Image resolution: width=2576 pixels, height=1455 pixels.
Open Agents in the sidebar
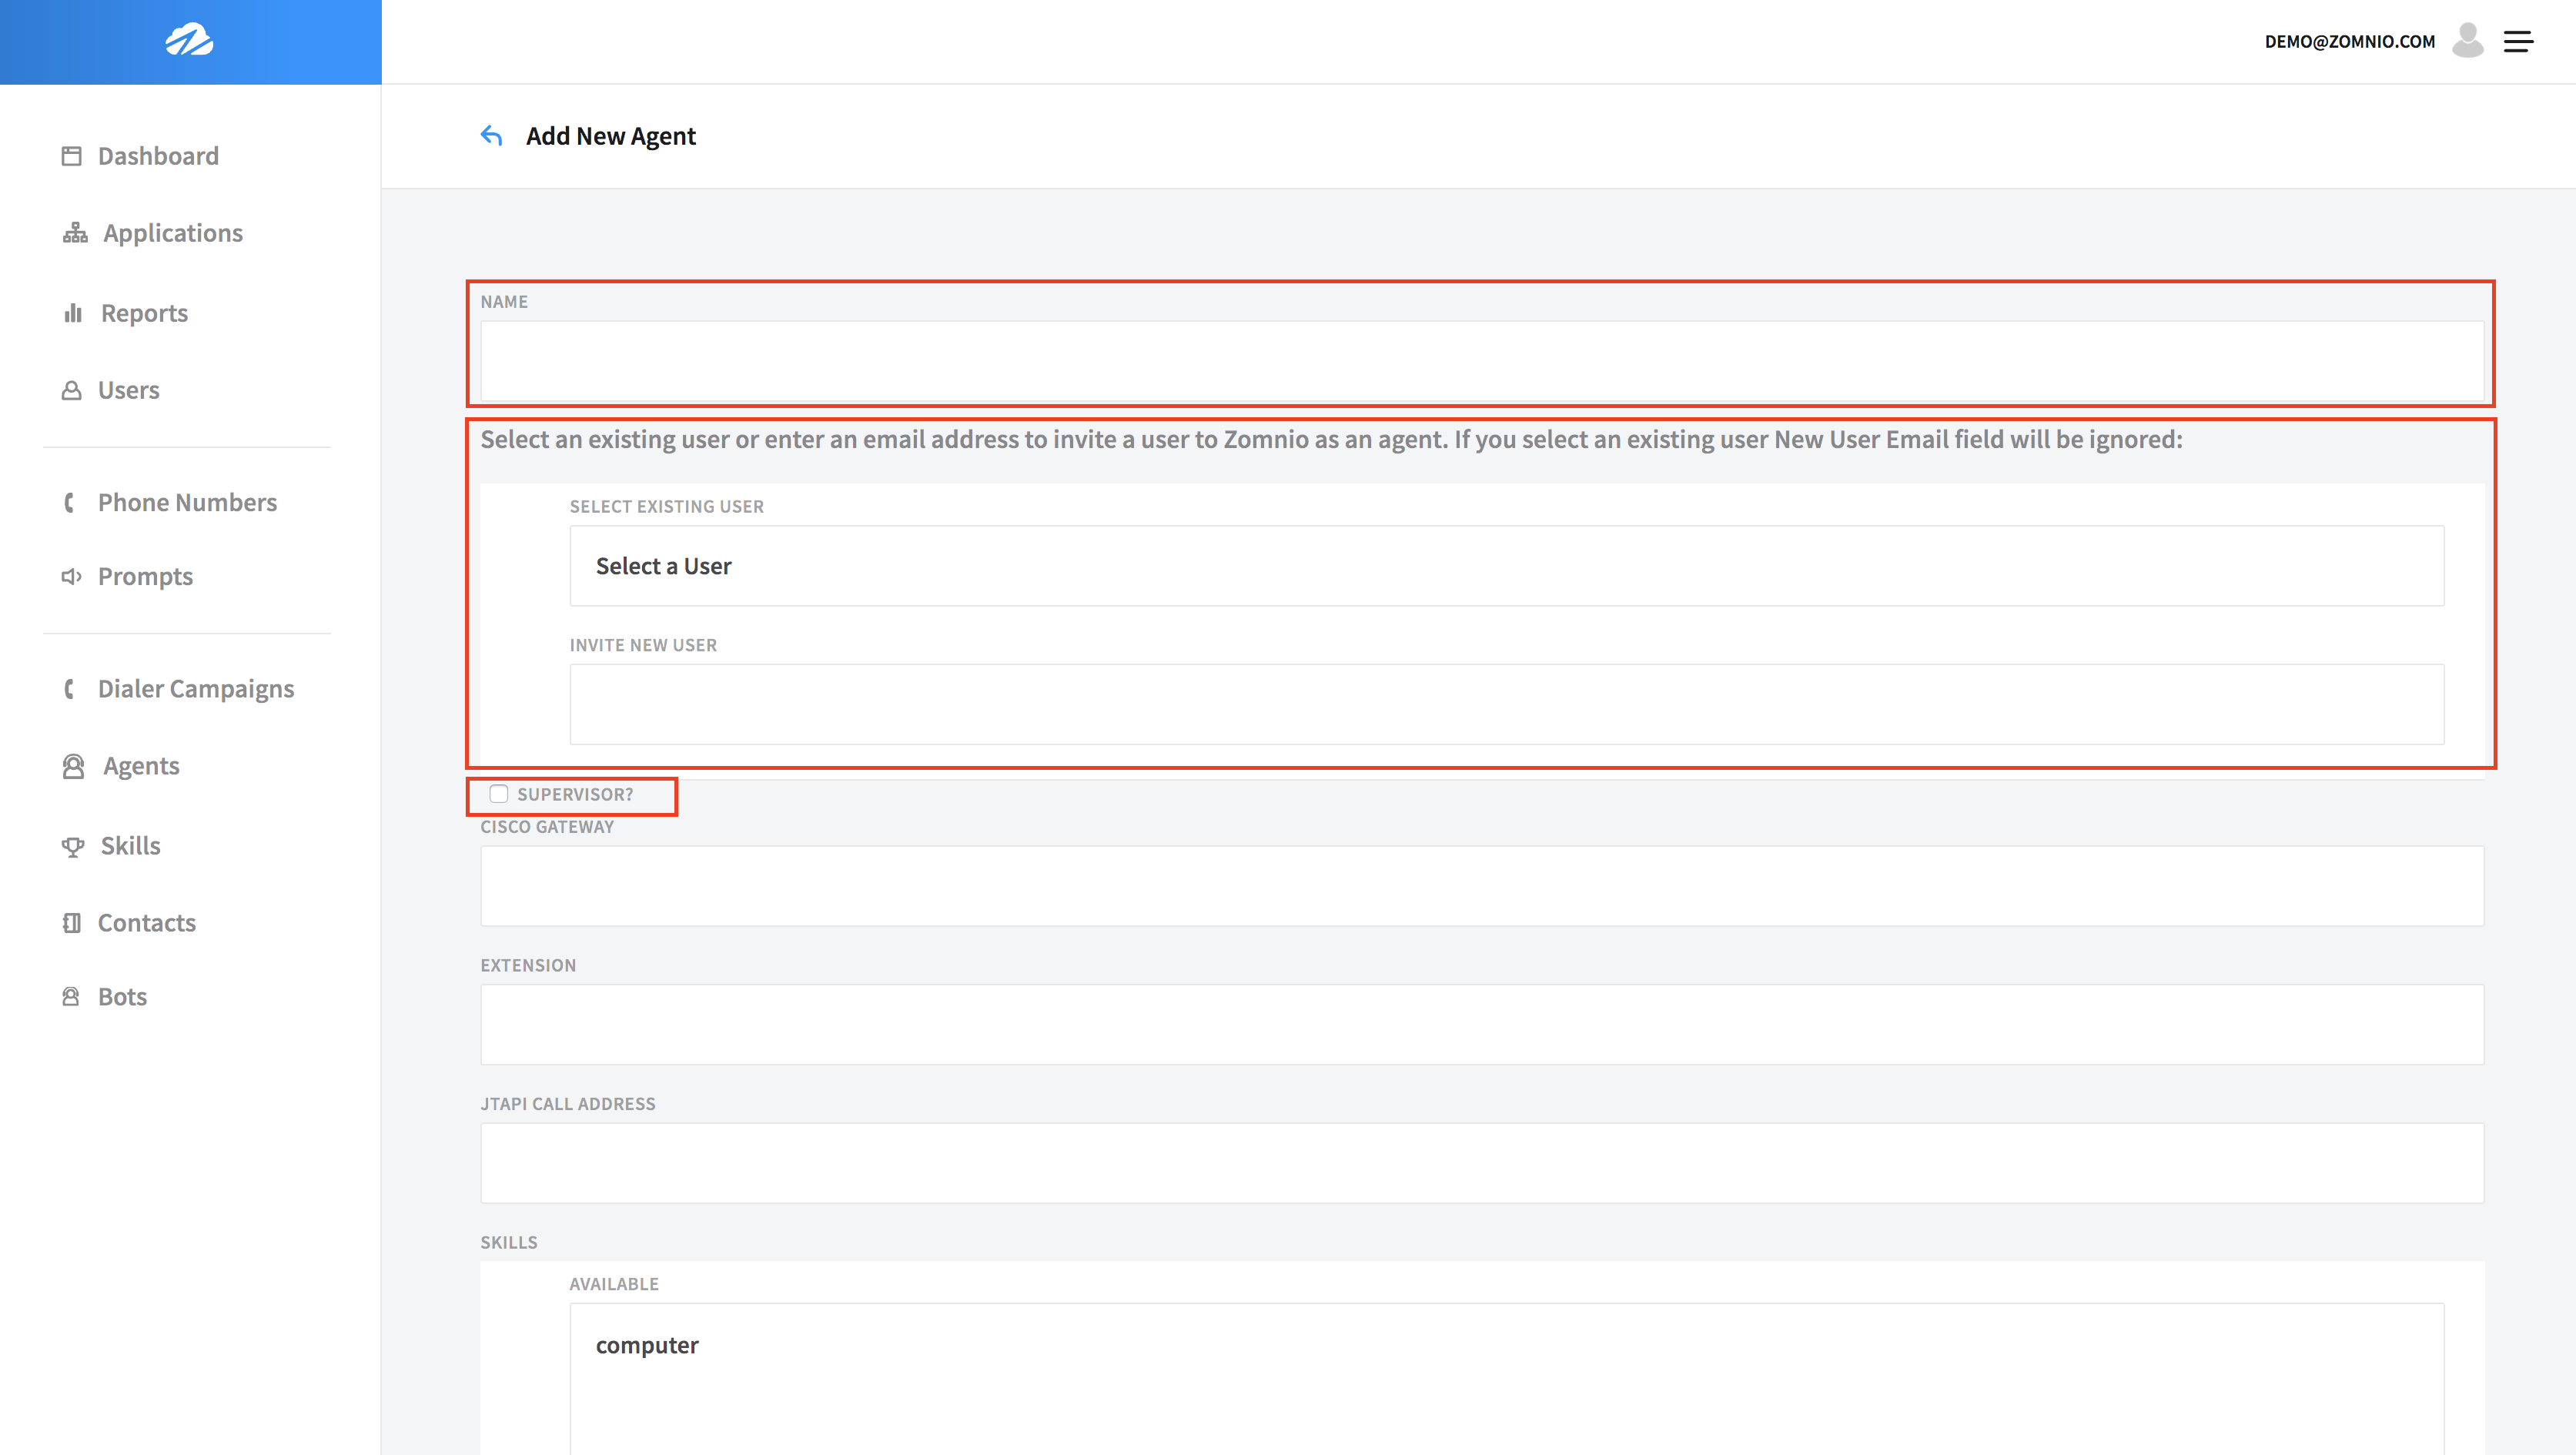[x=141, y=766]
